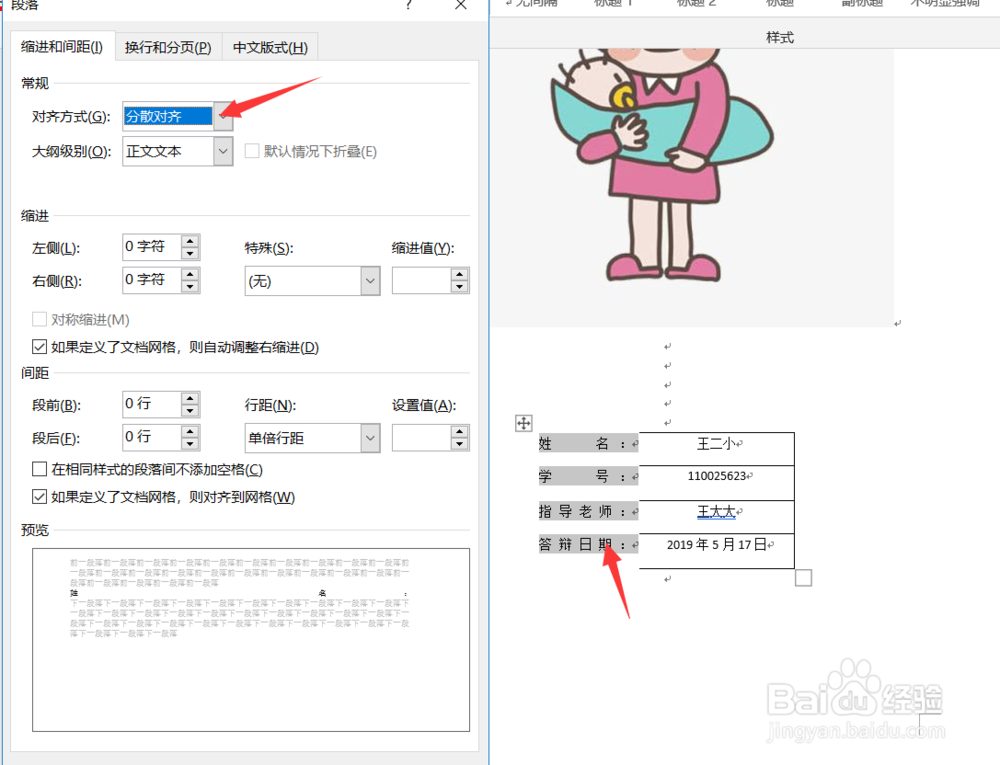
Task: Click the 2019年5月17日 date cell
Action: pyautogui.click(x=717, y=551)
